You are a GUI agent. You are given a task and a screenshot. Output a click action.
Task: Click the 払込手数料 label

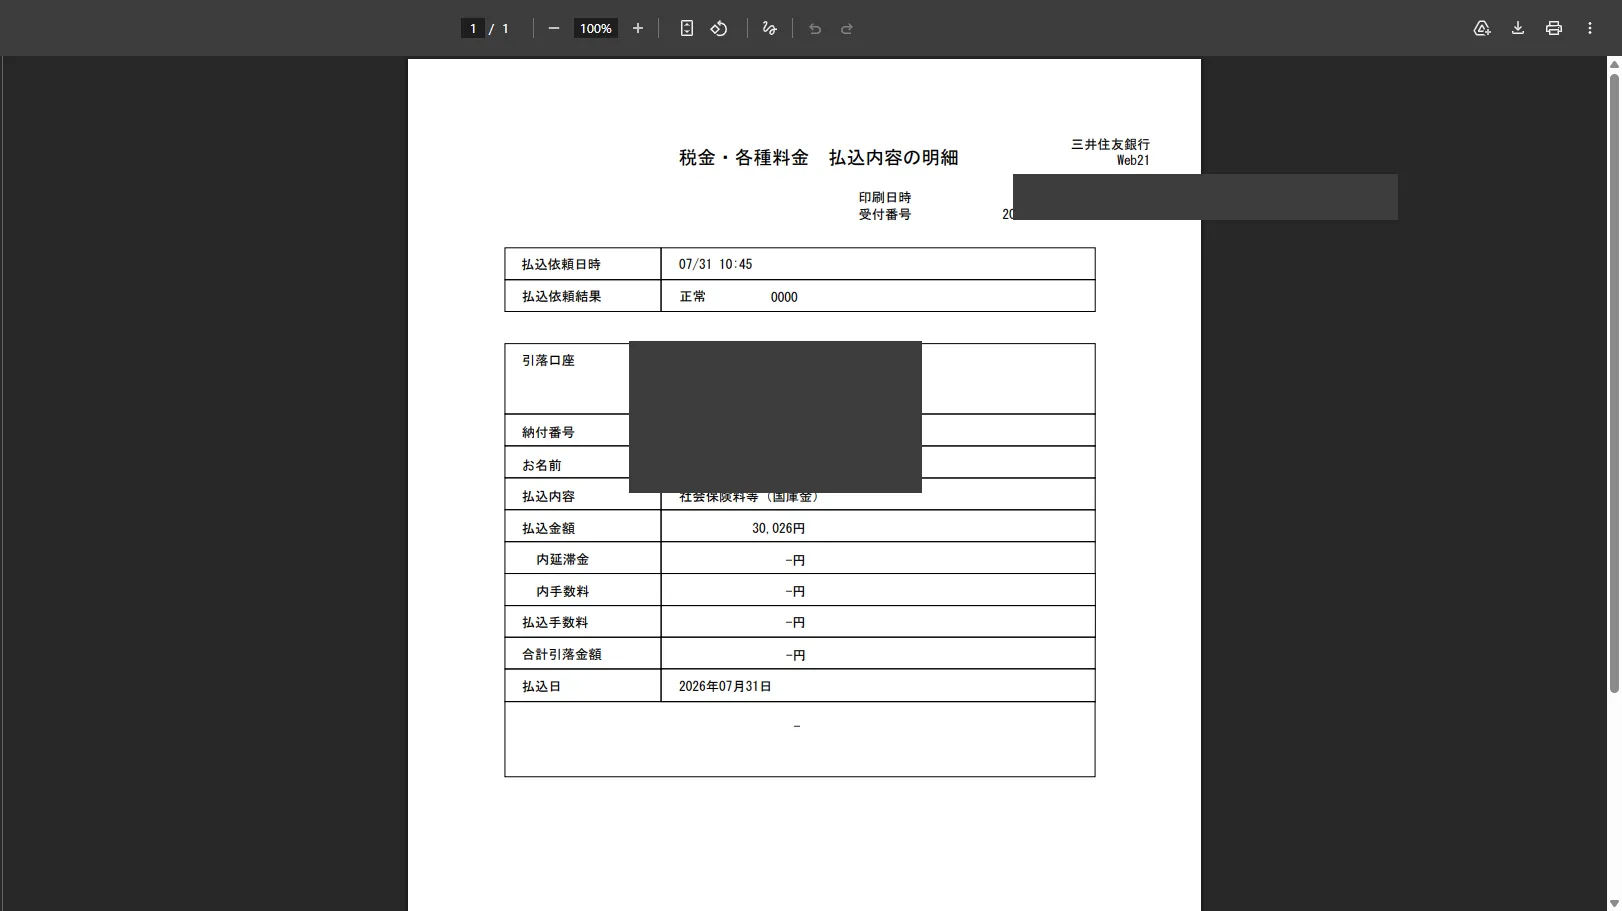click(x=555, y=623)
